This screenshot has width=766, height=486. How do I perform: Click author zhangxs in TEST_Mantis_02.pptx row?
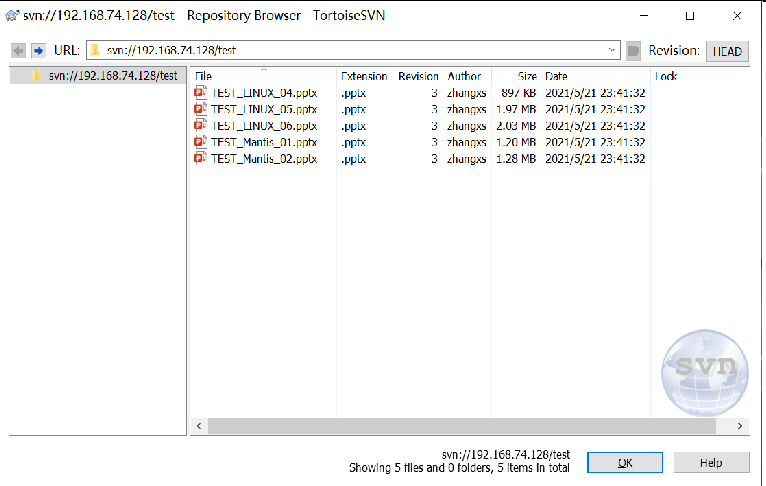tap(467, 159)
